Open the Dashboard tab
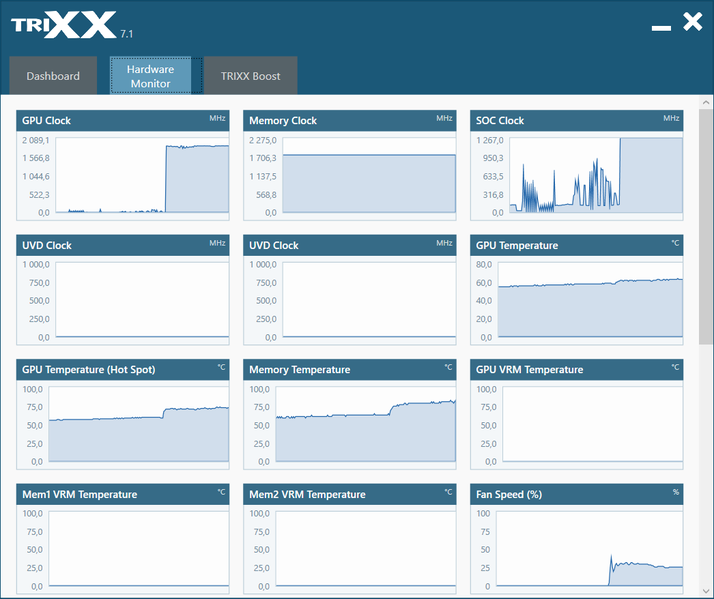Viewport: 714px width, 599px height. tap(53, 76)
